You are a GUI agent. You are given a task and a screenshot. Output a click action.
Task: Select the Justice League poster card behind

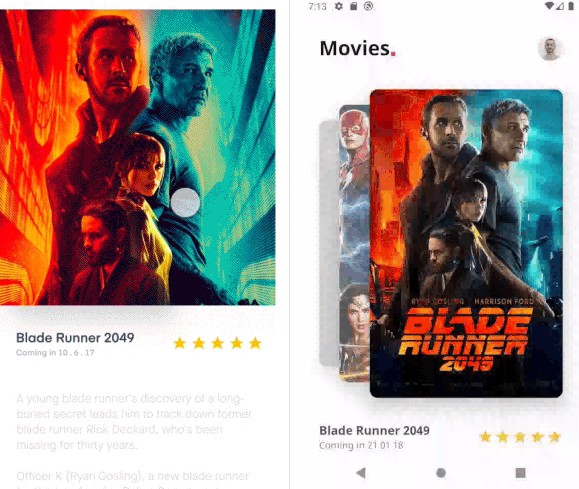(x=354, y=243)
